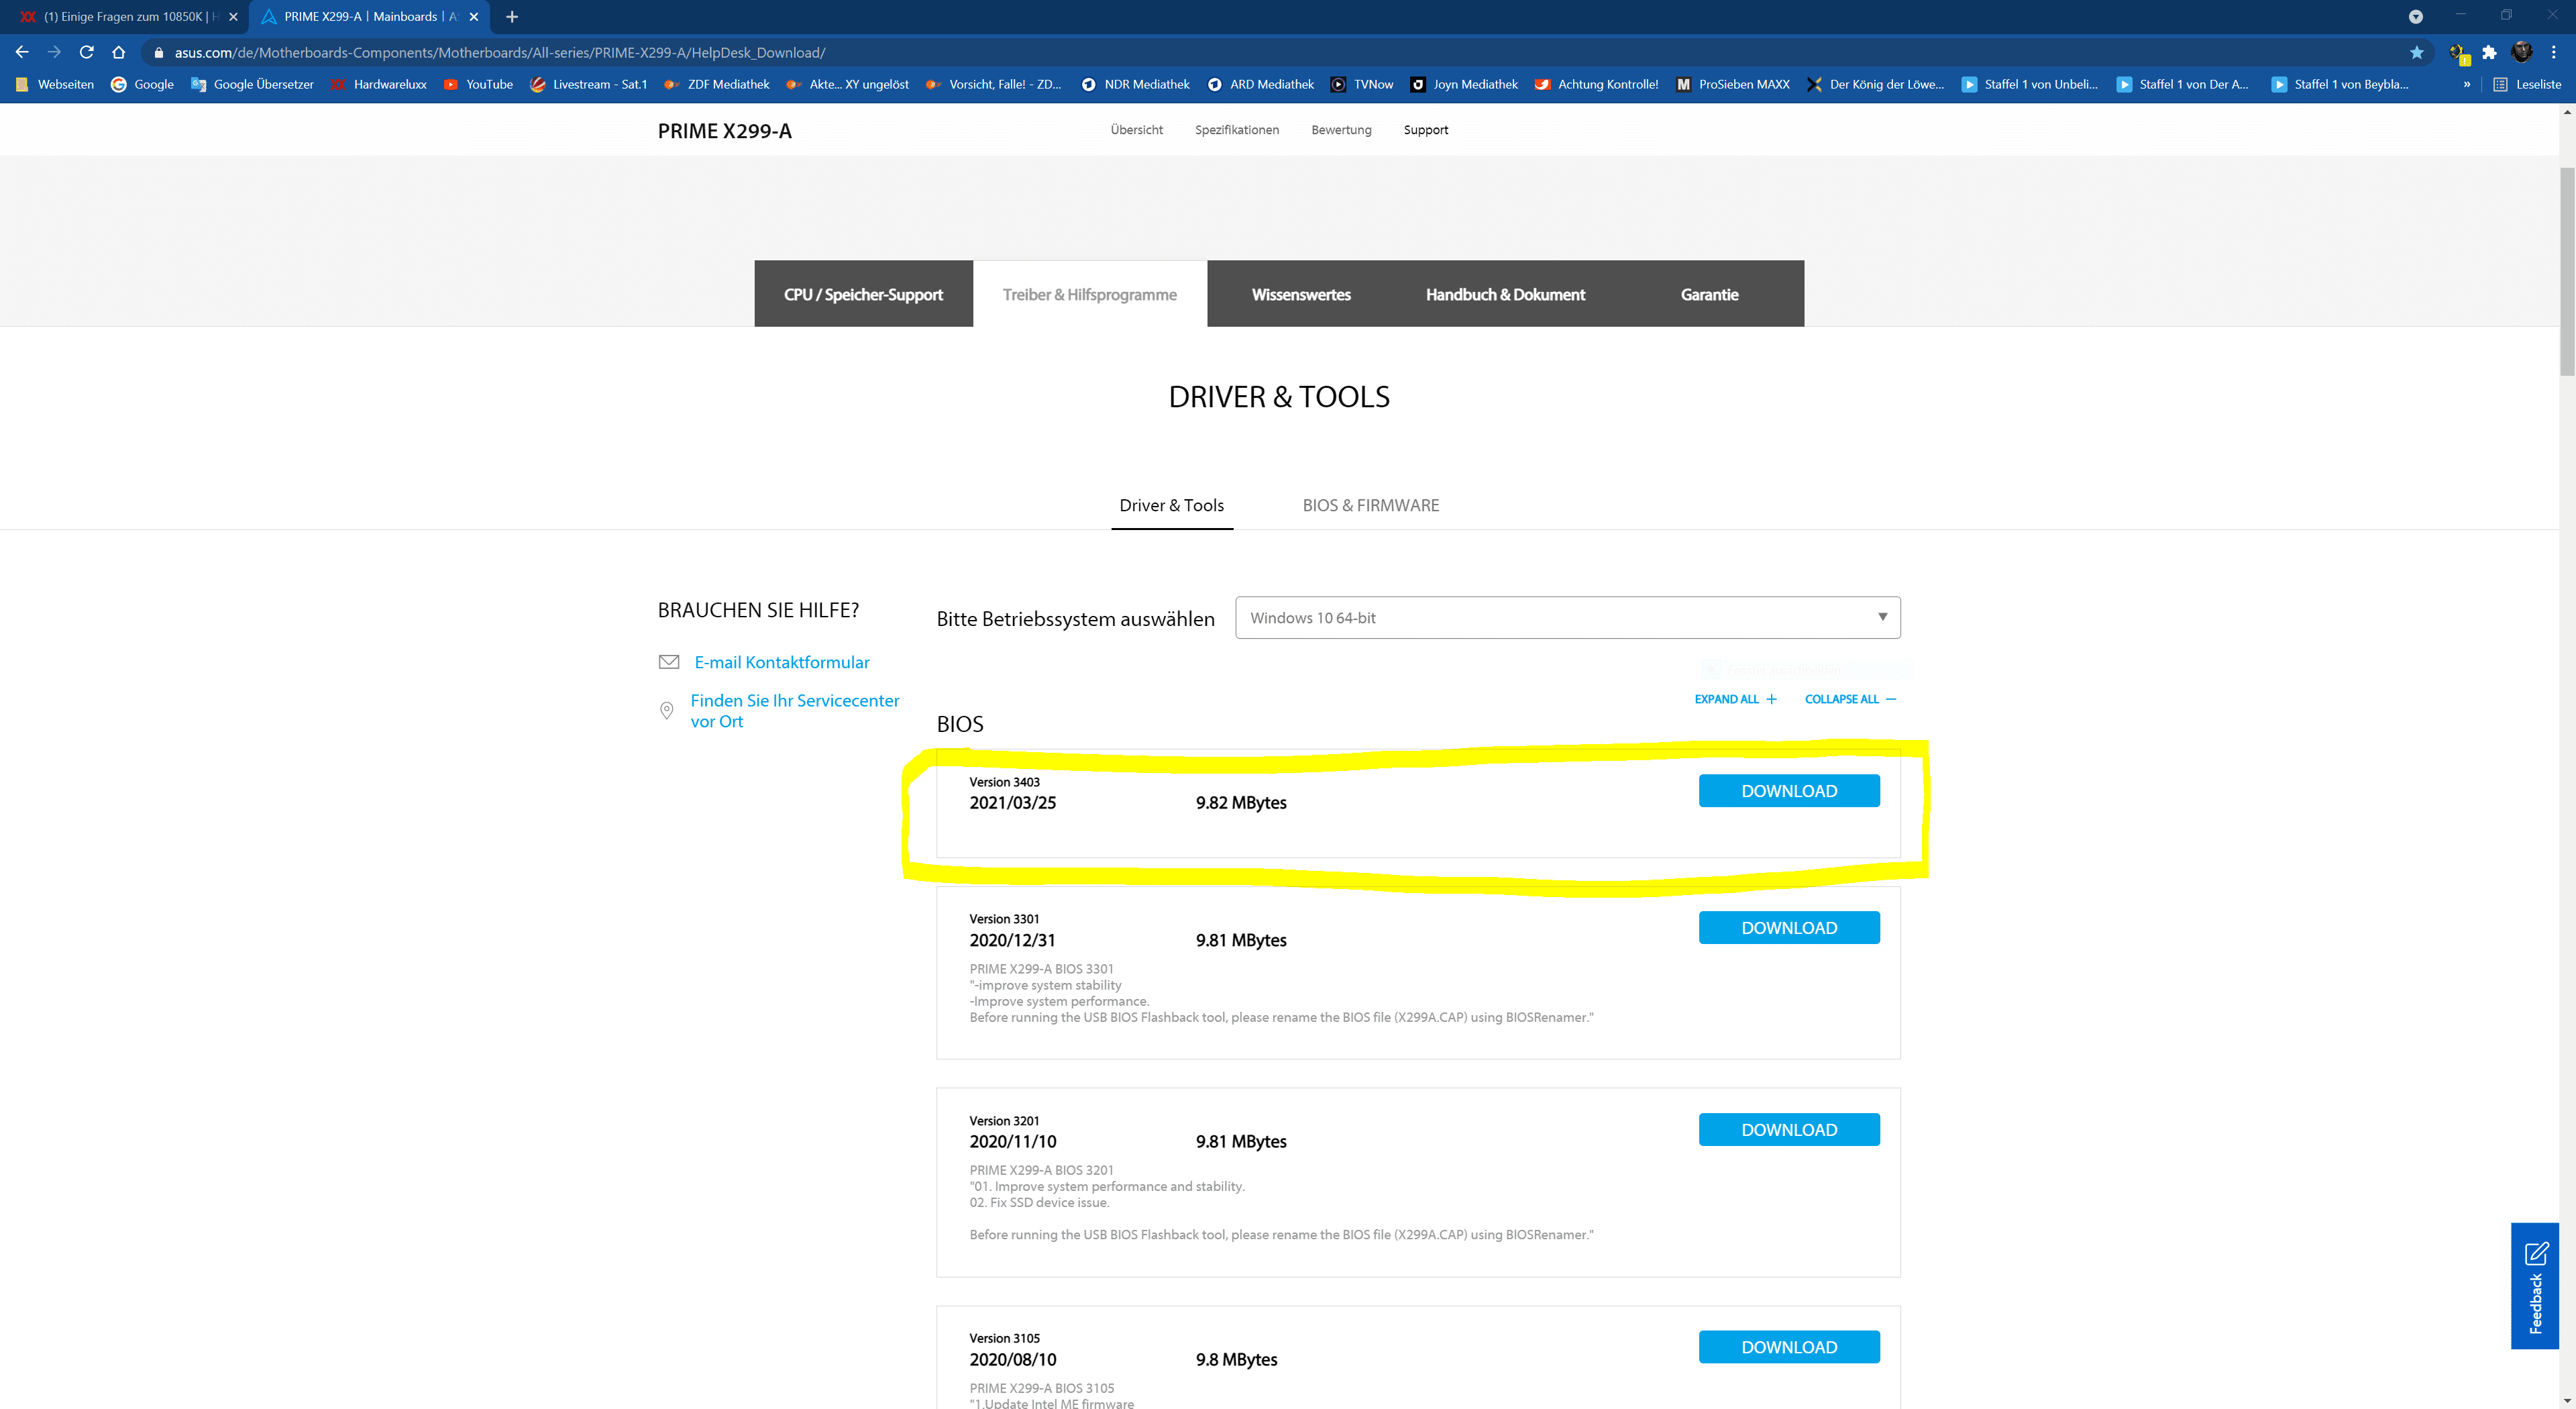Click the bookmark star icon
The width and height of the screenshot is (2576, 1409).
tap(2416, 52)
